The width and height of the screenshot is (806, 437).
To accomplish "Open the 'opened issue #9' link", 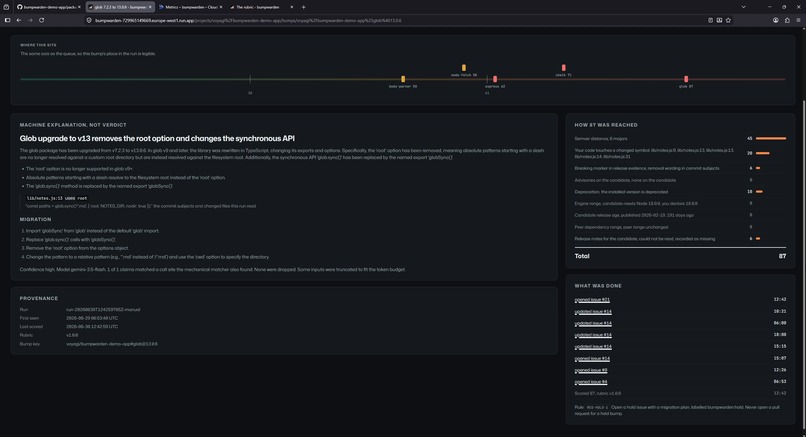I will [591, 370].
